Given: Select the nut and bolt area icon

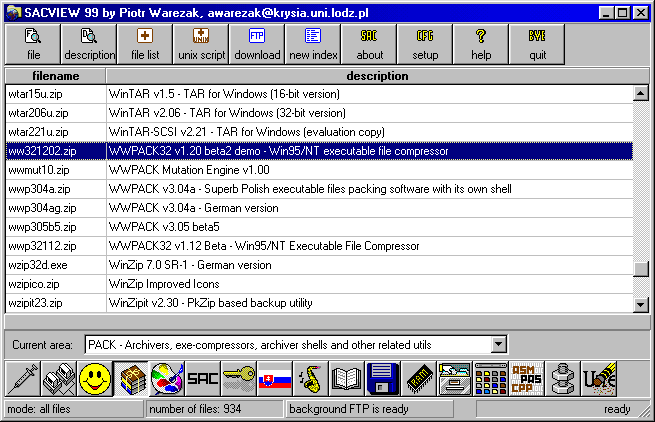Looking at the screenshot, I should coord(562,379).
